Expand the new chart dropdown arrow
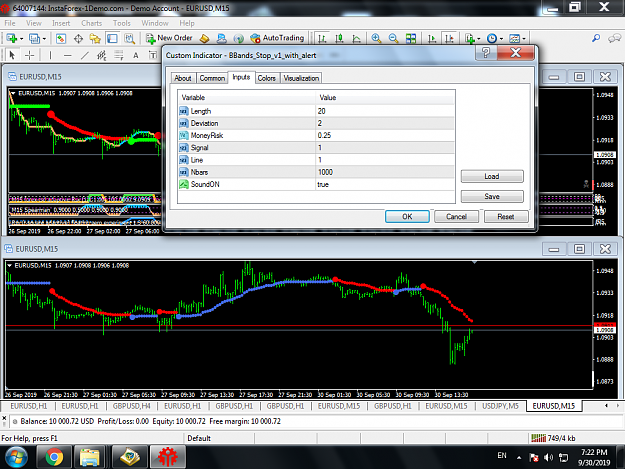The width and height of the screenshot is (625, 469). click(x=22, y=39)
